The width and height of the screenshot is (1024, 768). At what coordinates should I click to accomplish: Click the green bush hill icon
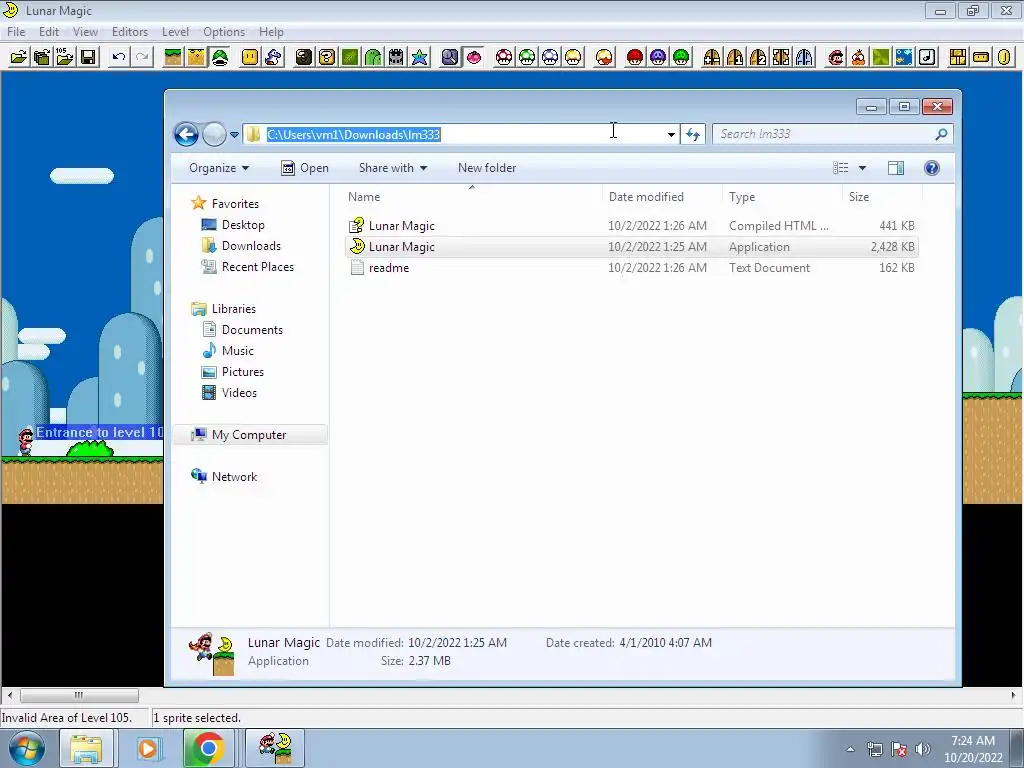(x=373, y=57)
